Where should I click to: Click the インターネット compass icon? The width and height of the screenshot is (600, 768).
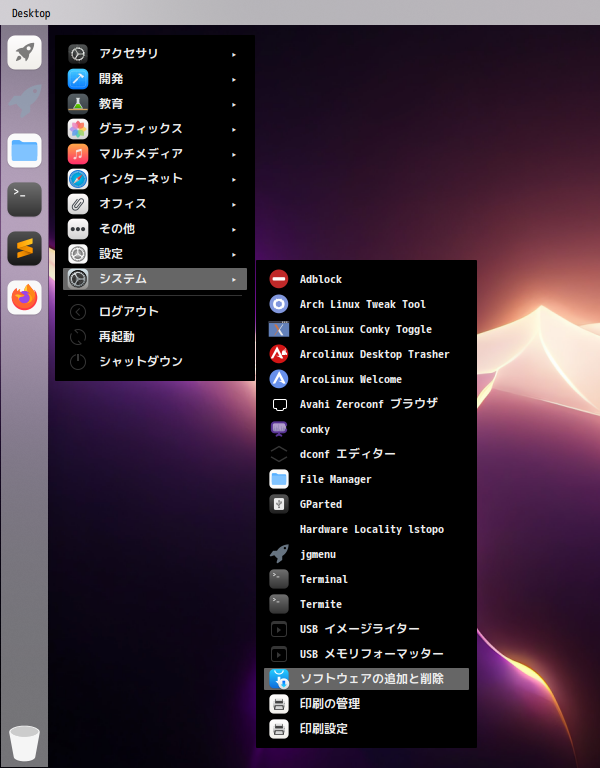[78, 179]
